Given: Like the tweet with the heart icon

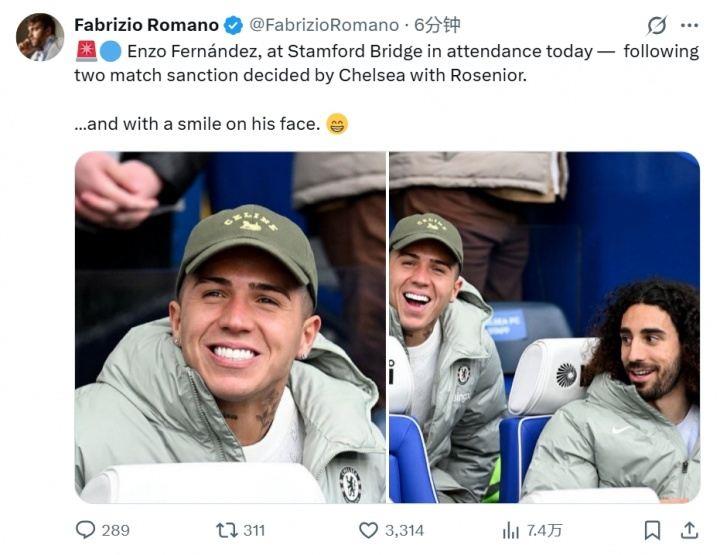Looking at the screenshot, I should [x=369, y=530].
